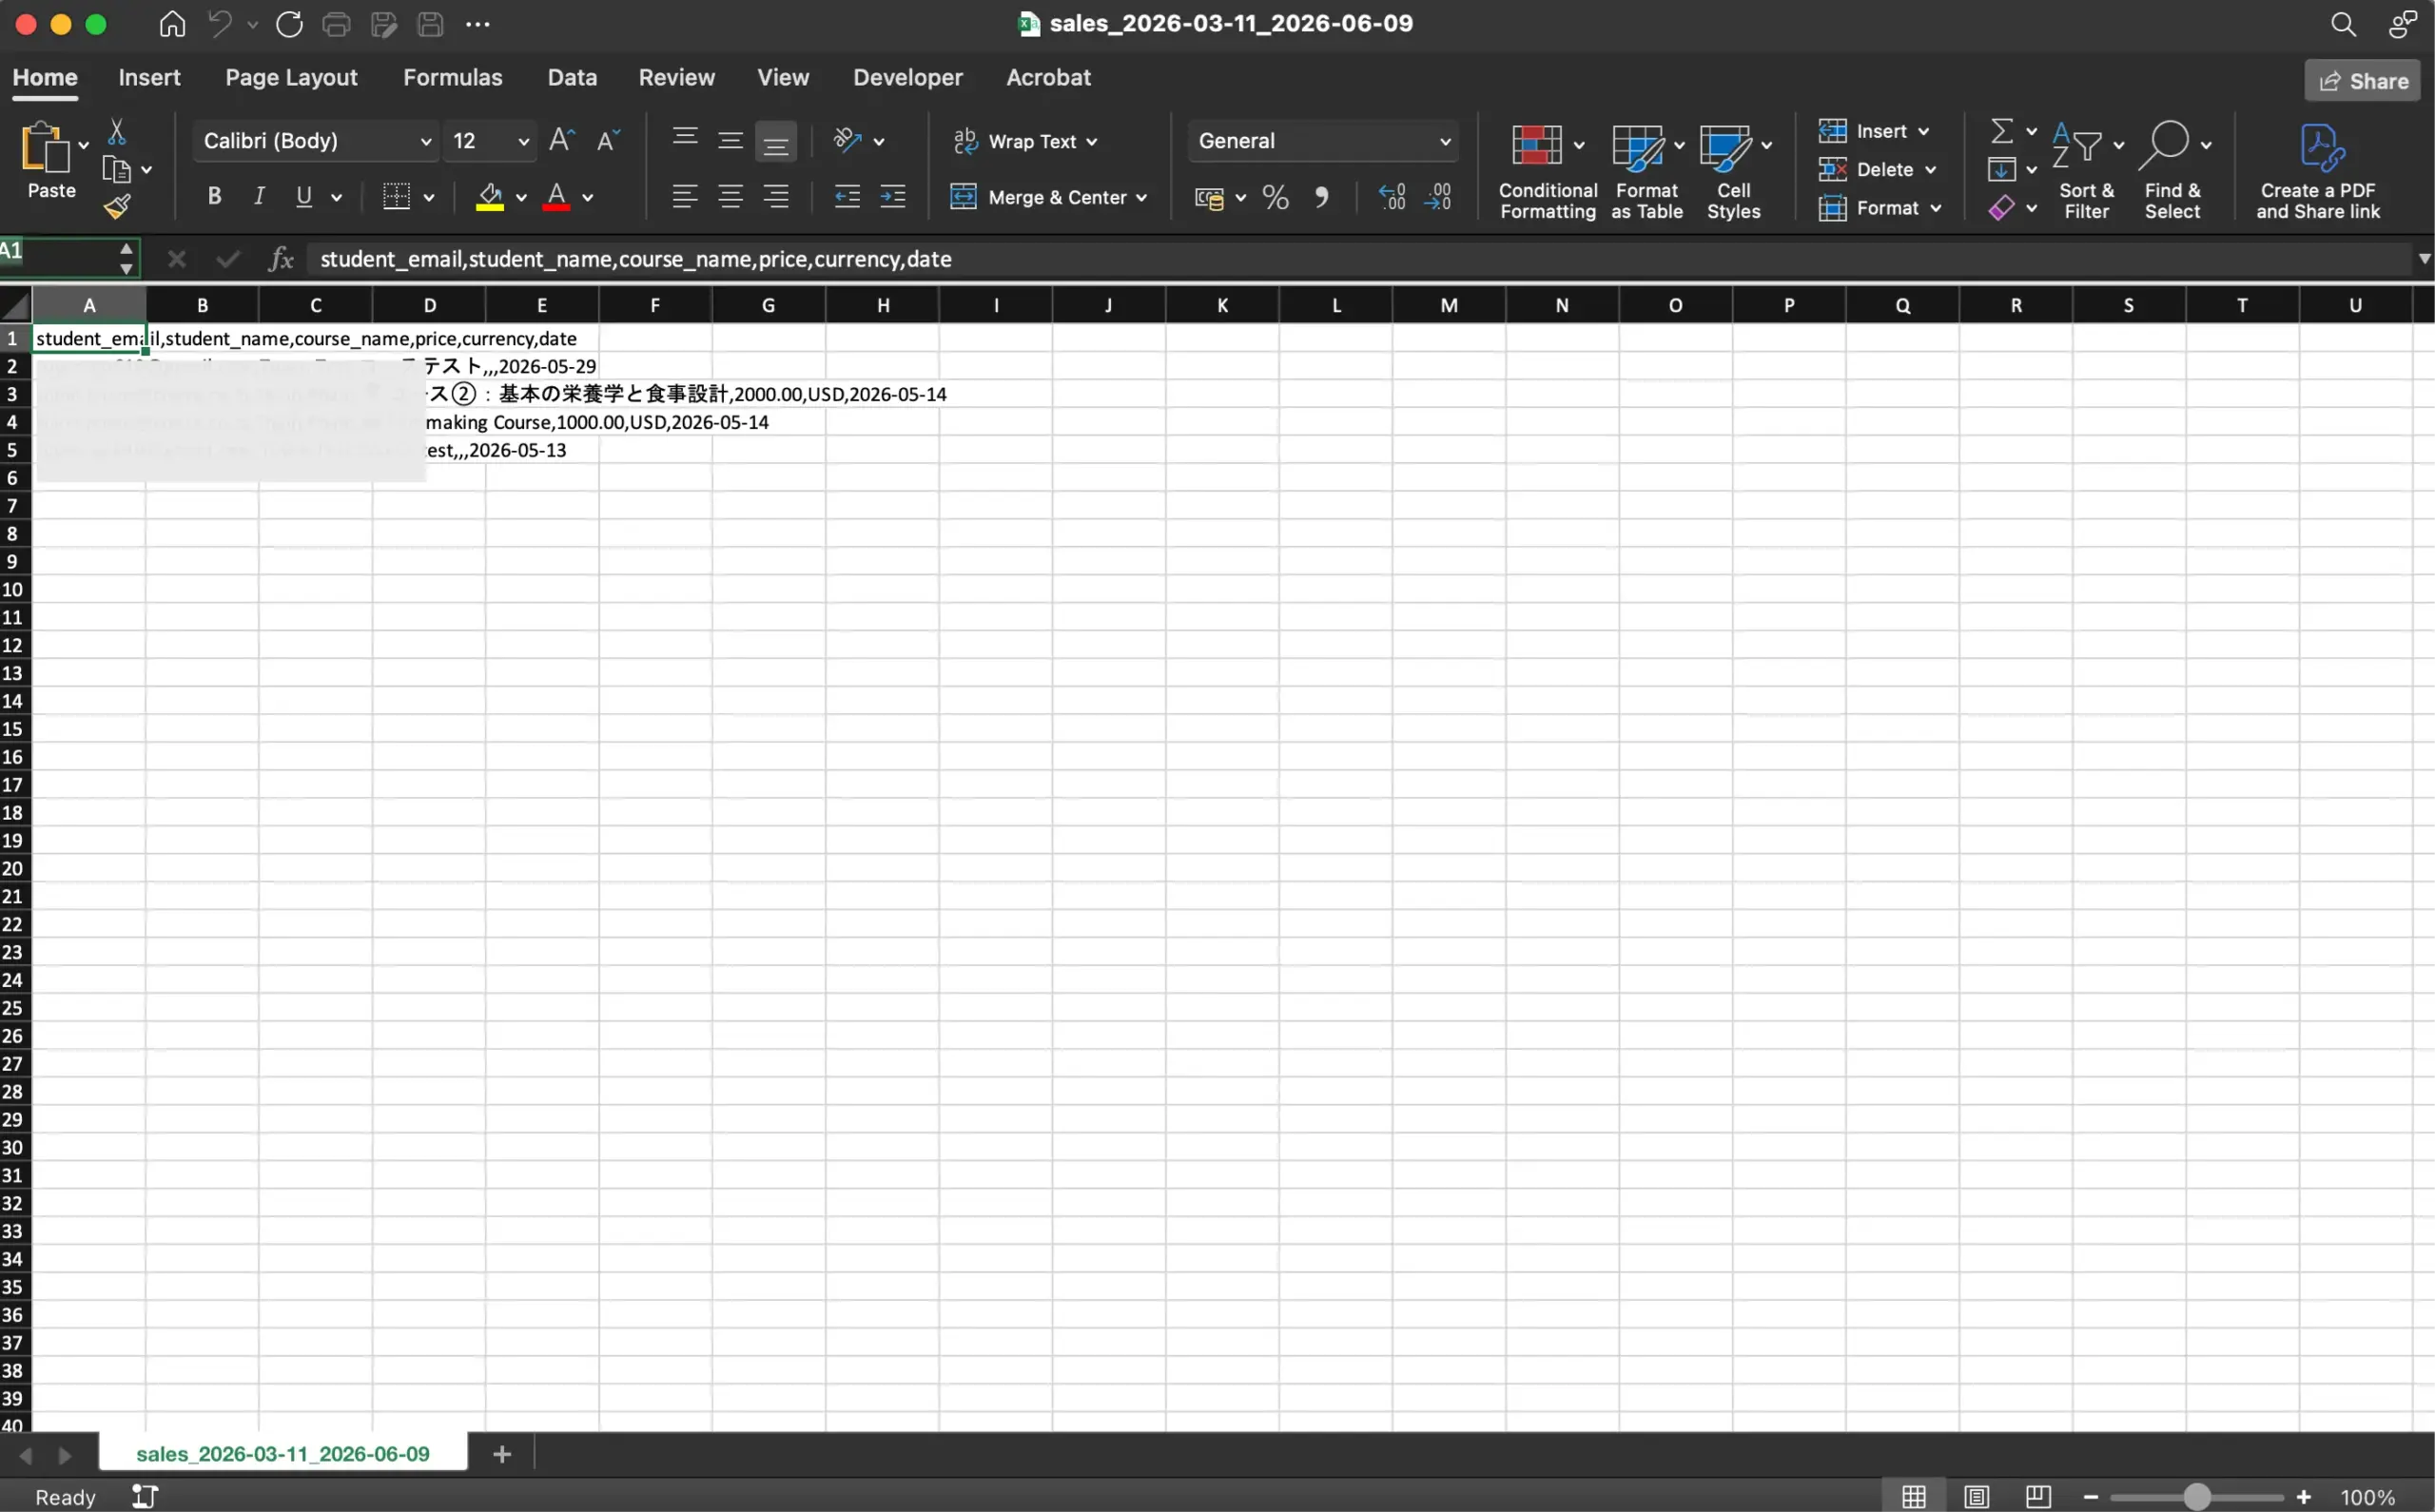Image resolution: width=2435 pixels, height=1512 pixels.
Task: Open the more options ellipsis in title bar
Action: 478,24
